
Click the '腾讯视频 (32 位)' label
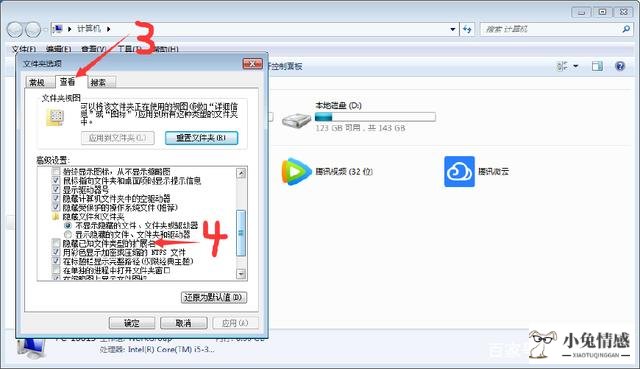click(344, 171)
